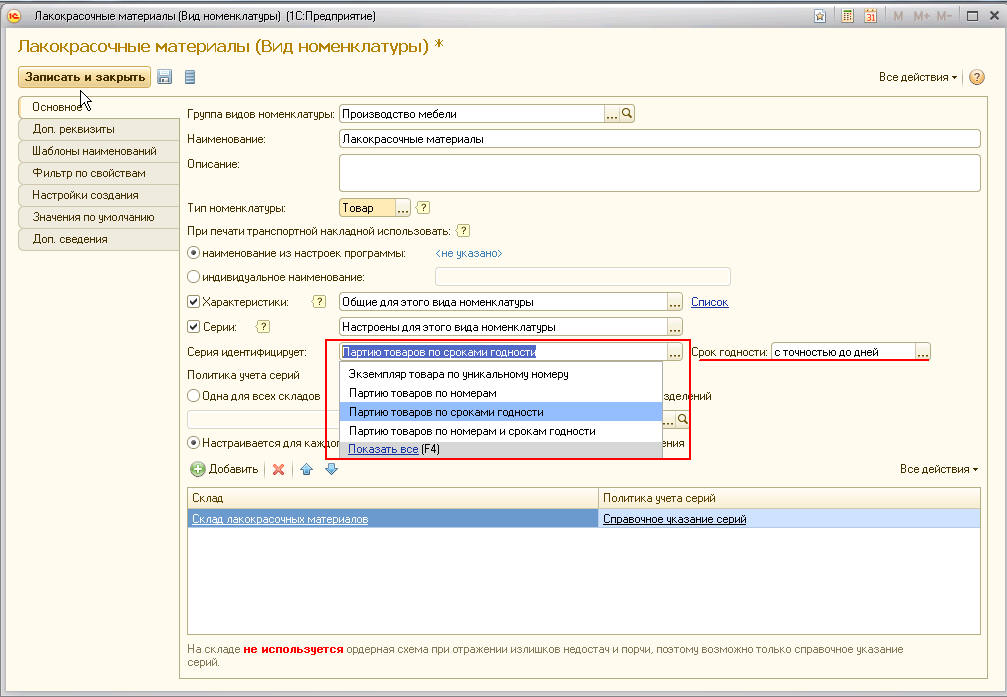
Task: Click help hint icon next to Тип номенклатуры
Action: coord(423,207)
